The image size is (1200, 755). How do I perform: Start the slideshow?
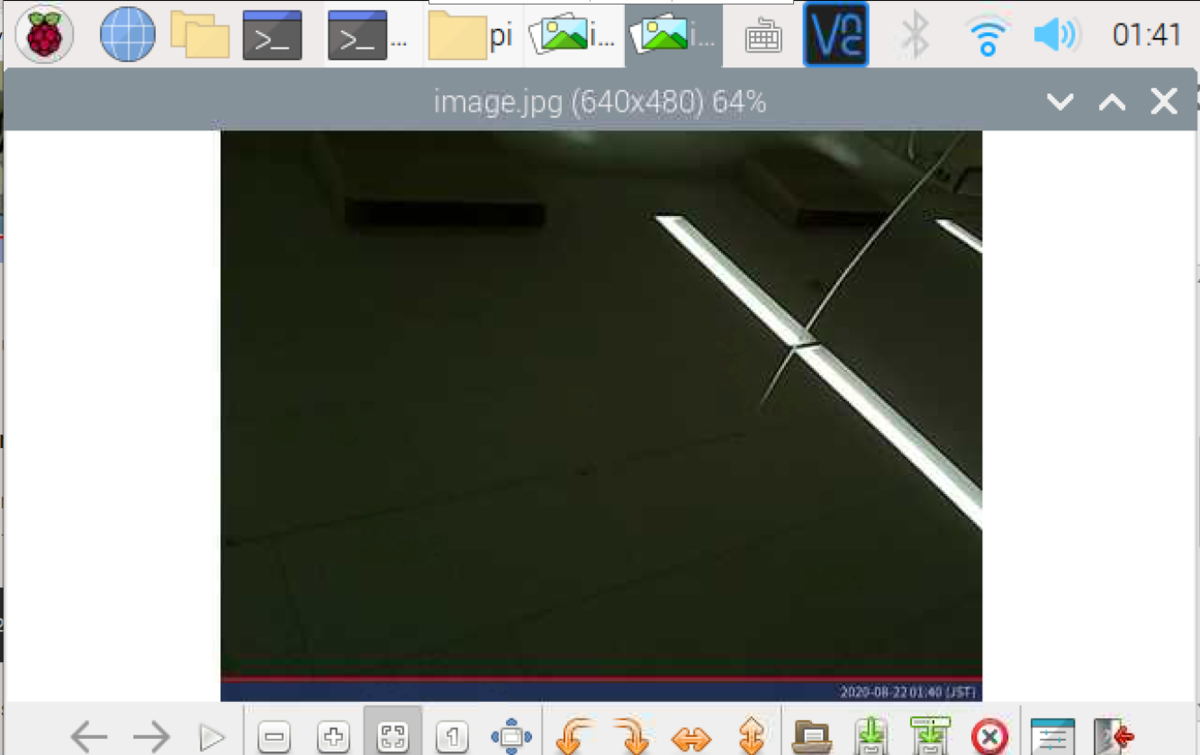pyautogui.click(x=213, y=735)
